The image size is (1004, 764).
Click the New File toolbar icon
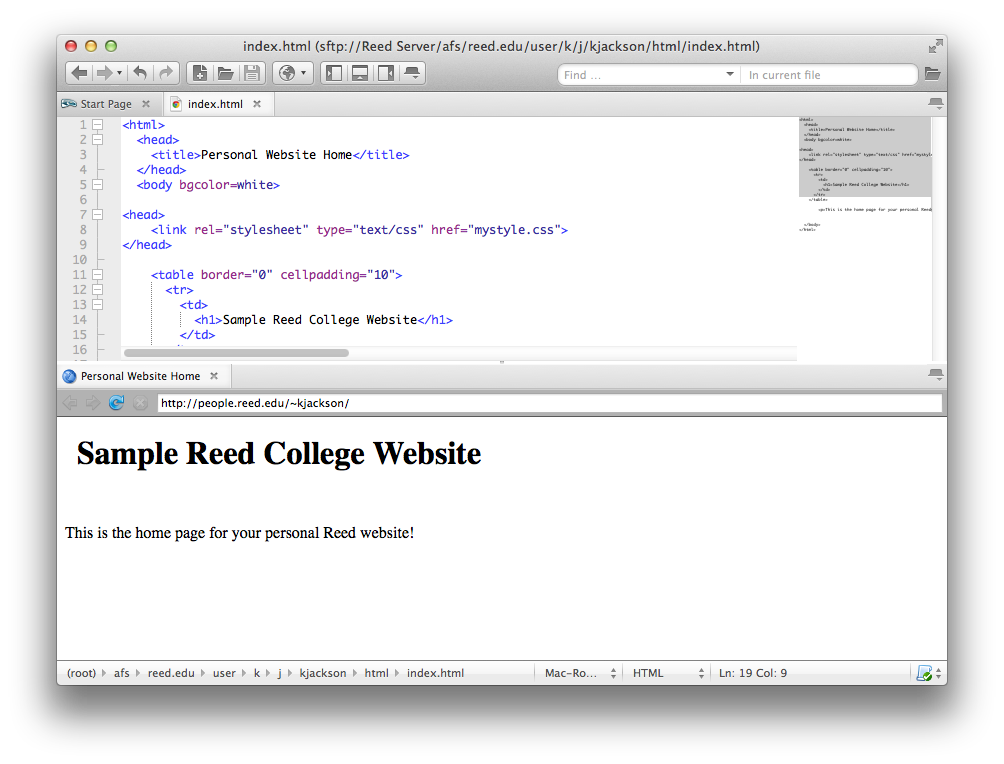pyautogui.click(x=200, y=73)
